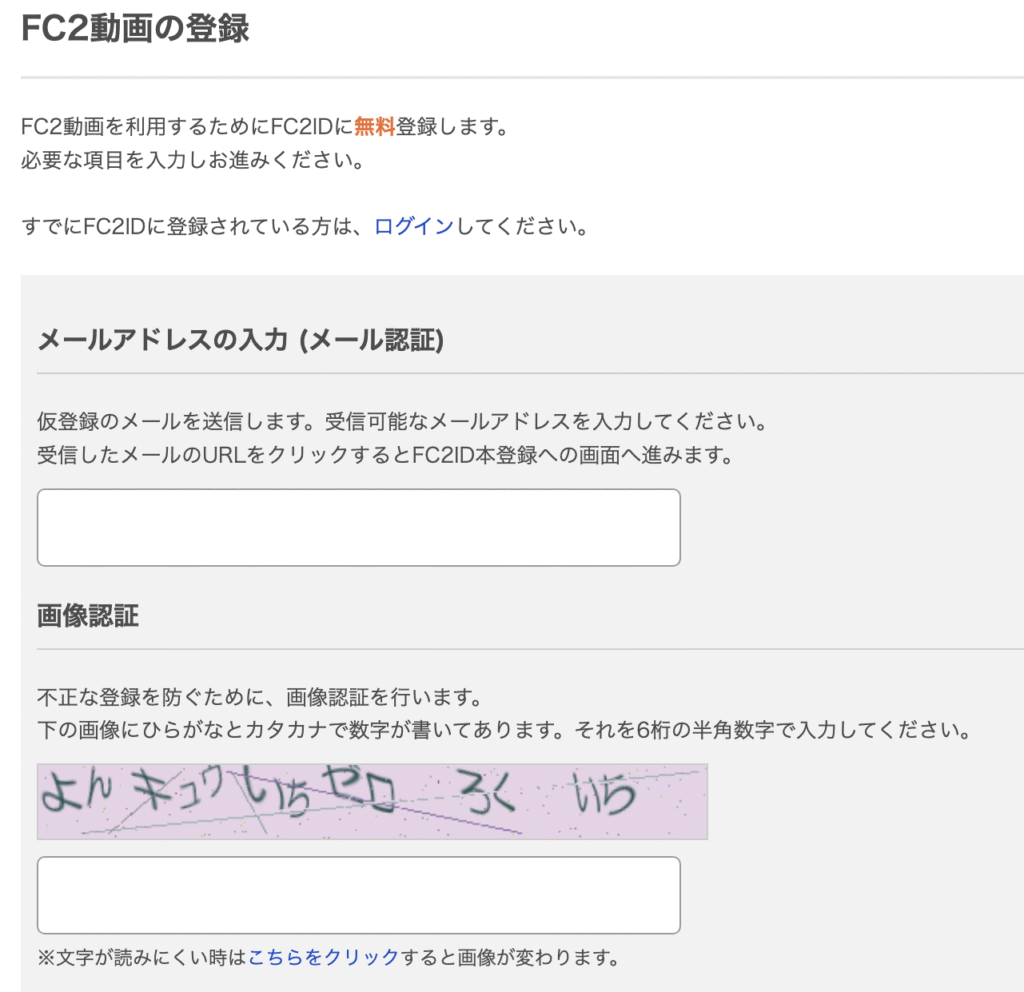1024x992 pixels.
Task: Click the orange 無料 text
Action: click(374, 127)
